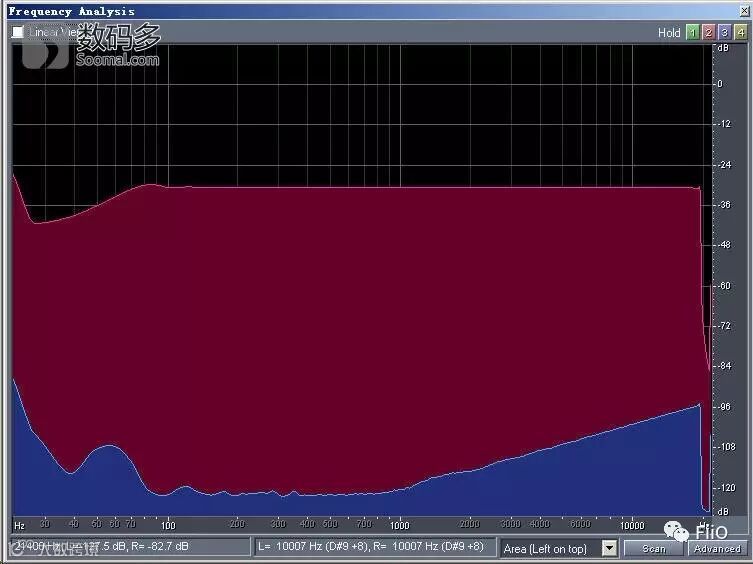The width and height of the screenshot is (753, 564).
Task: Close the Frequency Analysis window
Action: pyautogui.click(x=746, y=11)
